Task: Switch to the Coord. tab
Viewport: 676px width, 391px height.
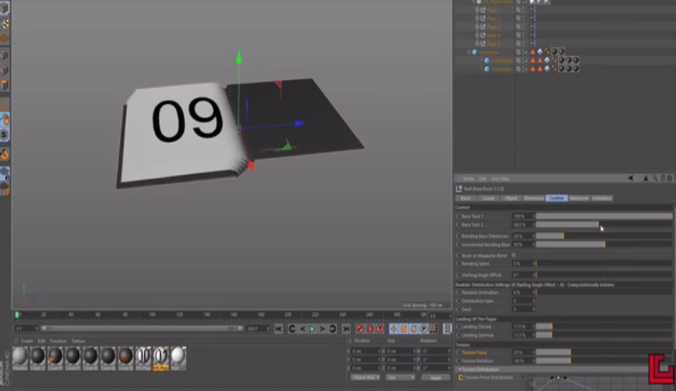Action: click(488, 198)
